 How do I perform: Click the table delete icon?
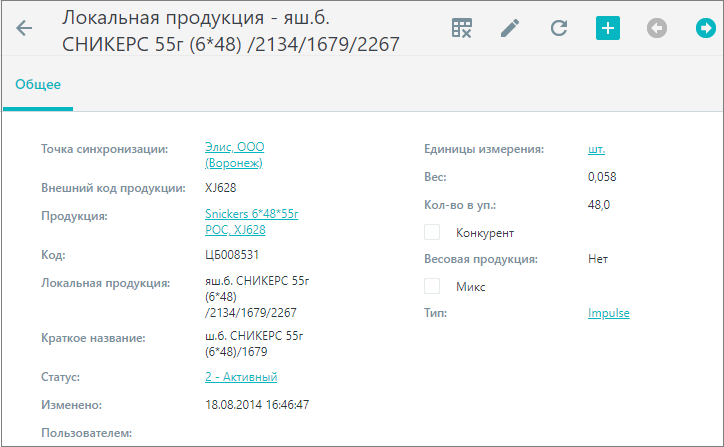(x=462, y=28)
